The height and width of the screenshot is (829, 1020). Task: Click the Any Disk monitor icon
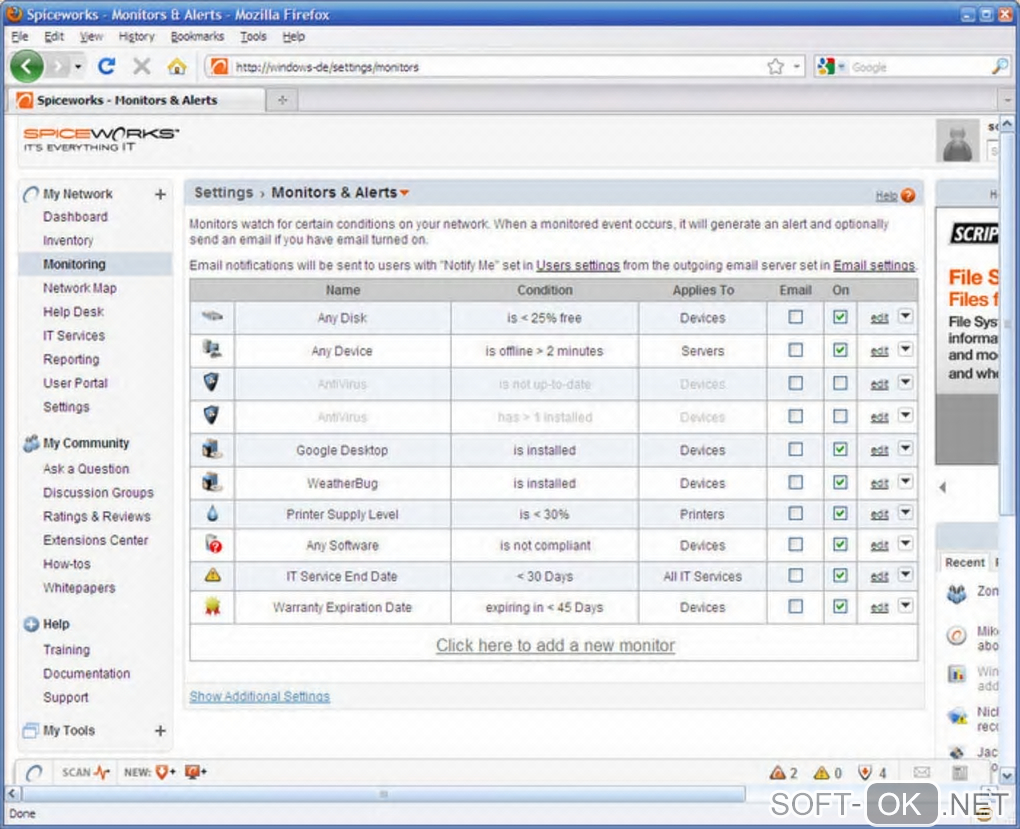212,317
